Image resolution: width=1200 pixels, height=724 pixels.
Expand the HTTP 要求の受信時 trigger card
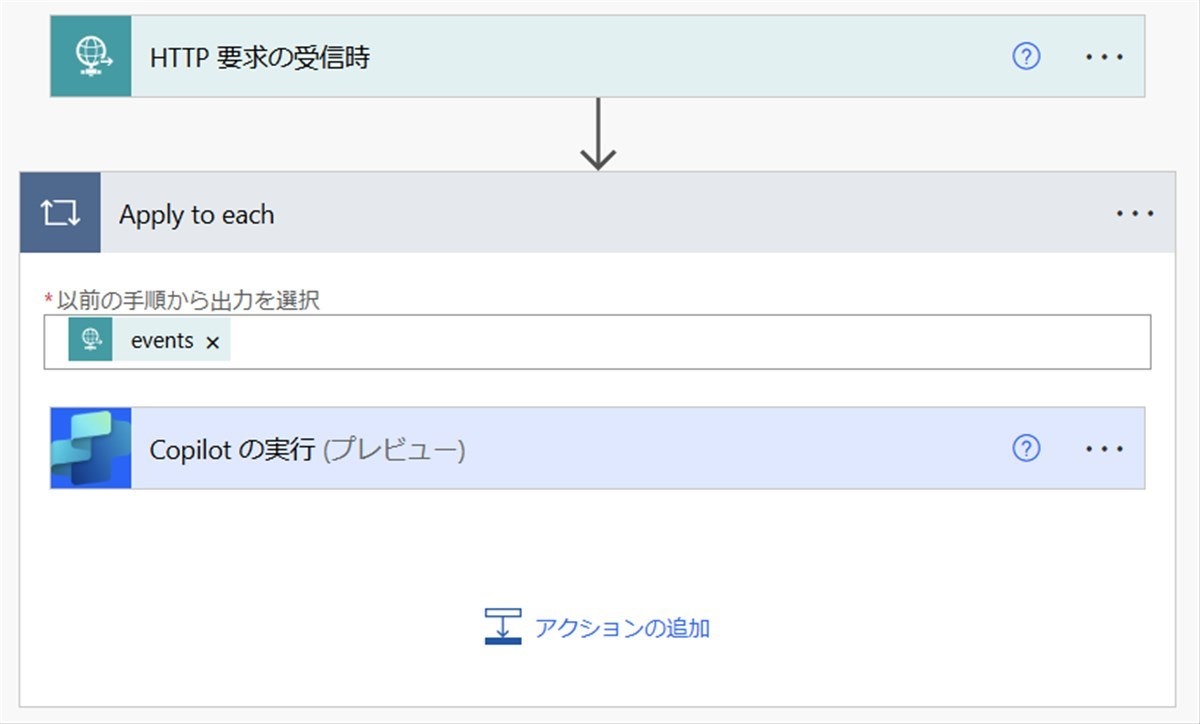pyautogui.click(x=598, y=57)
